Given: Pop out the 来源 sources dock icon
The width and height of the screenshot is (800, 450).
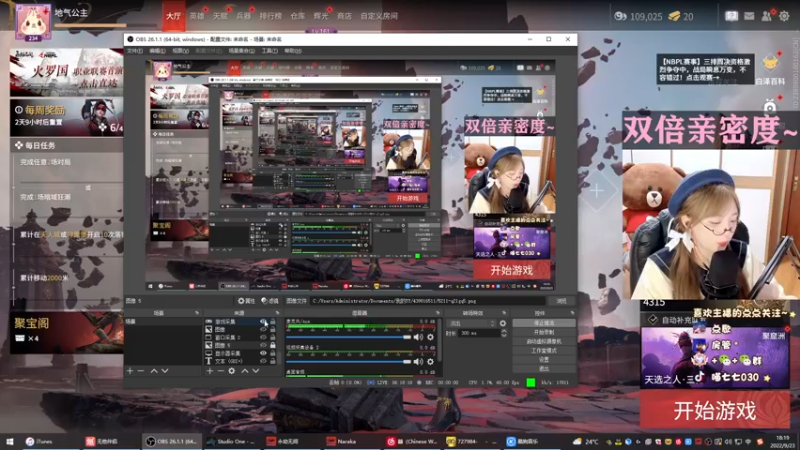Looking at the screenshot, I should (277, 313).
